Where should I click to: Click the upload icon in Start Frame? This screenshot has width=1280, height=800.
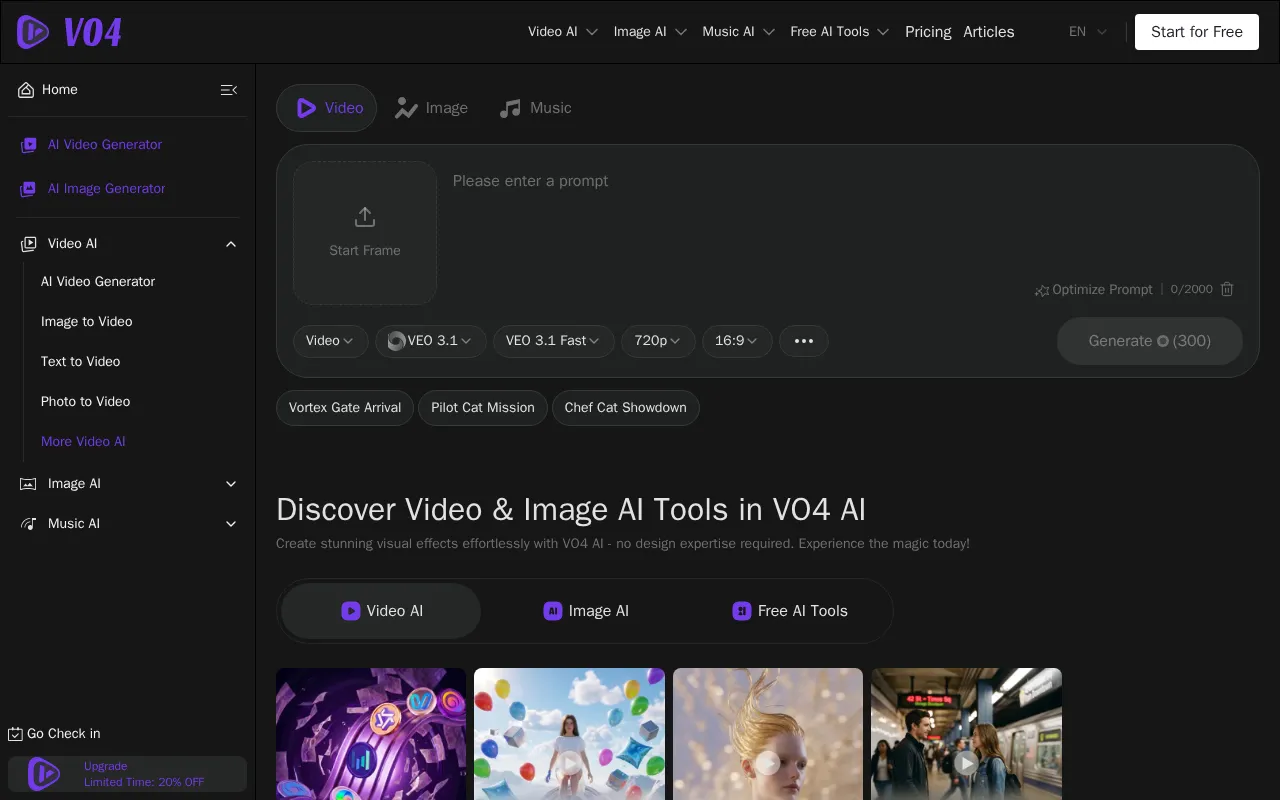point(365,217)
